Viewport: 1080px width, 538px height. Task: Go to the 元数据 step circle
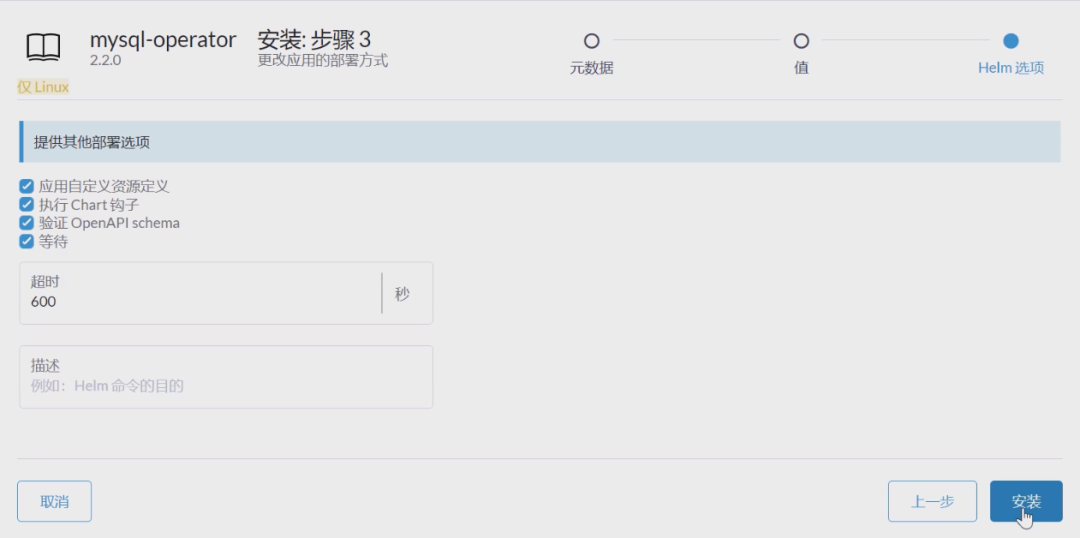point(592,41)
